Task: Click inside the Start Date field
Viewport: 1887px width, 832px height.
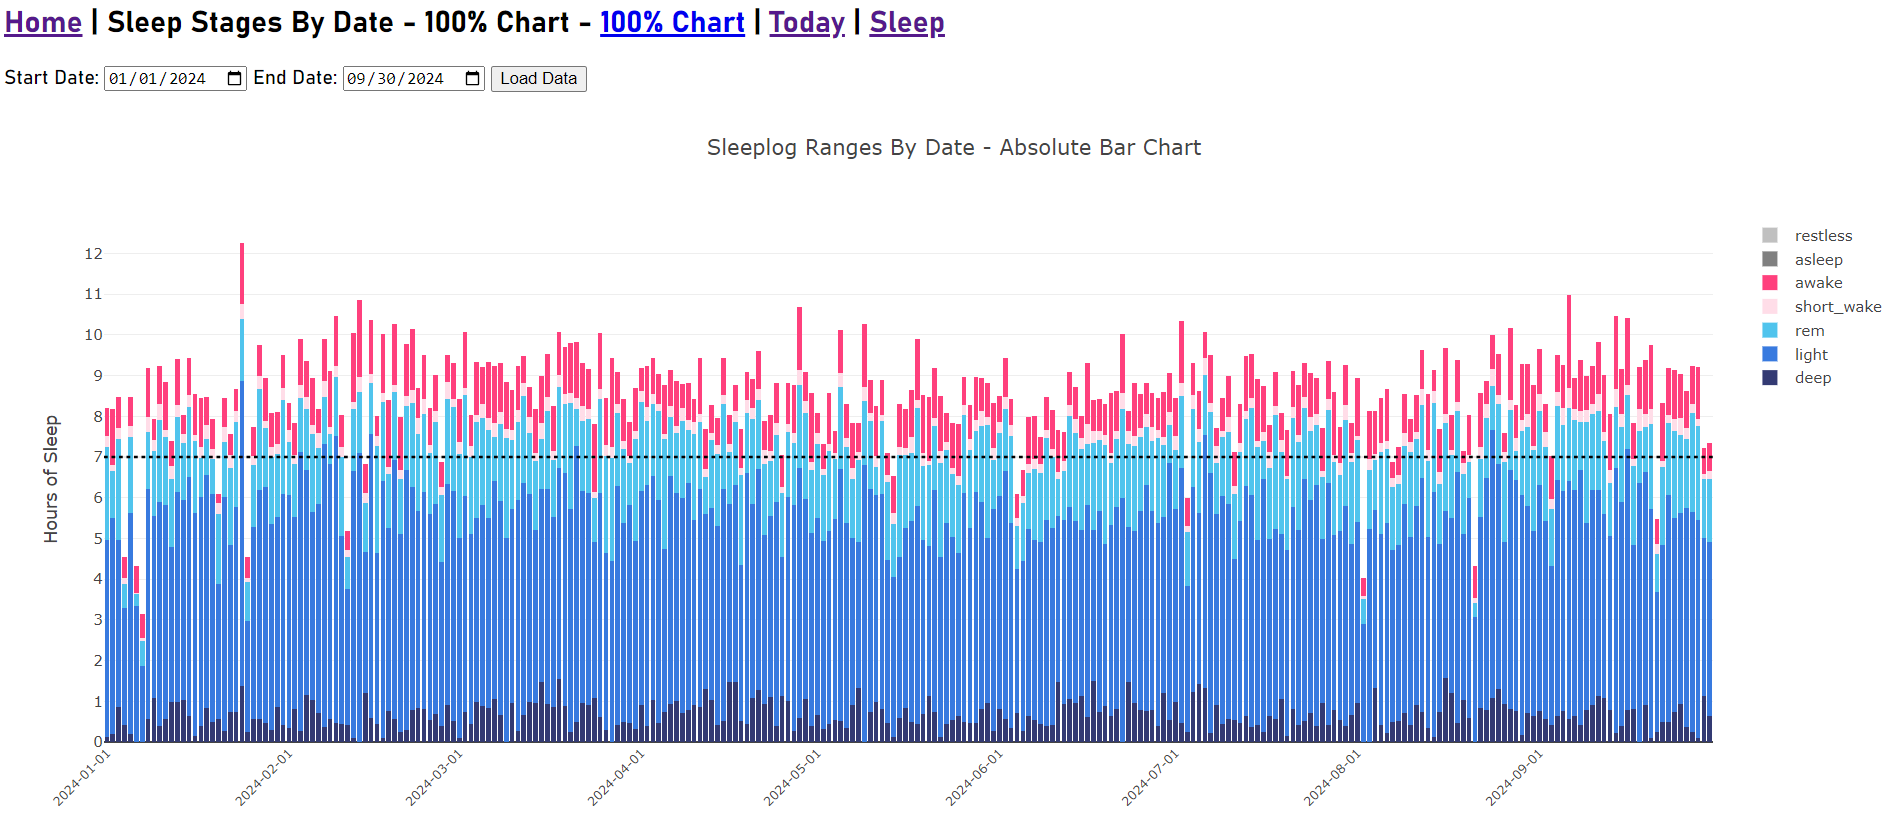Action: pos(160,79)
